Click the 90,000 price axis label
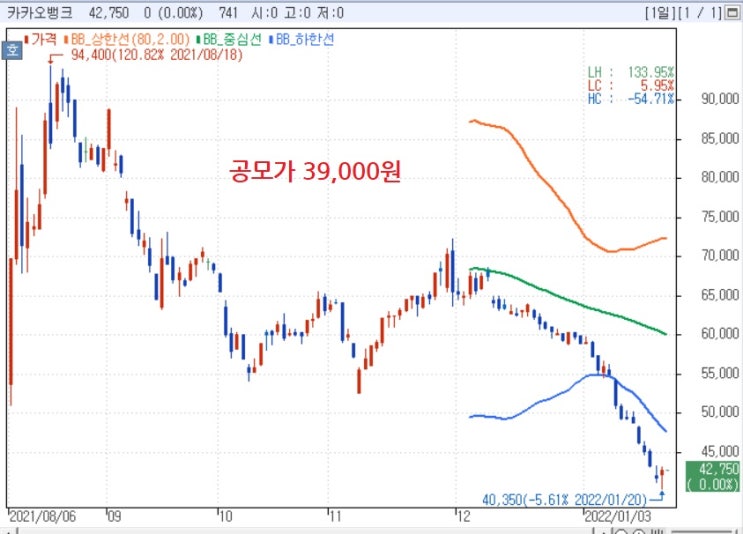Screen dimensions: 743x534 (x=720, y=99)
